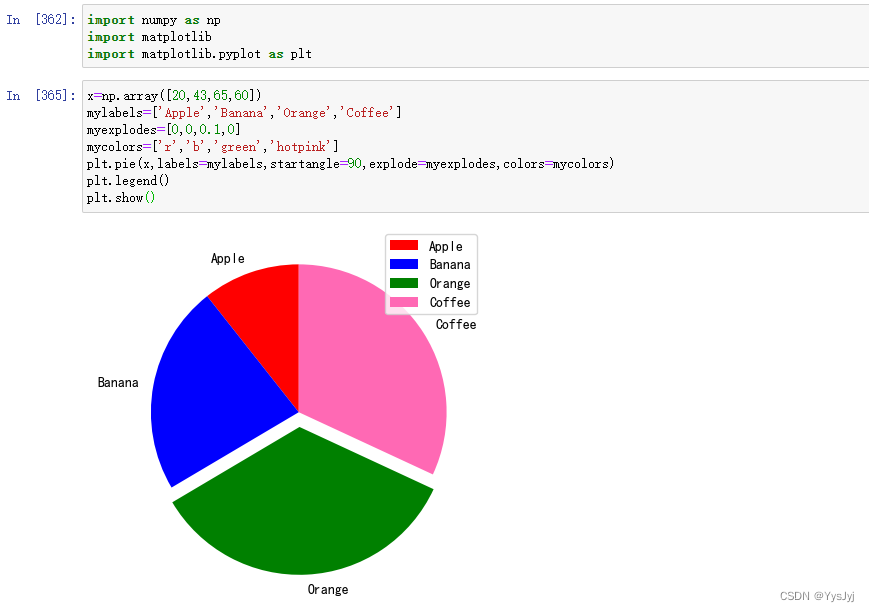The image size is (869, 612).
Task: Click the Coffee text in the legend
Action: point(450,302)
